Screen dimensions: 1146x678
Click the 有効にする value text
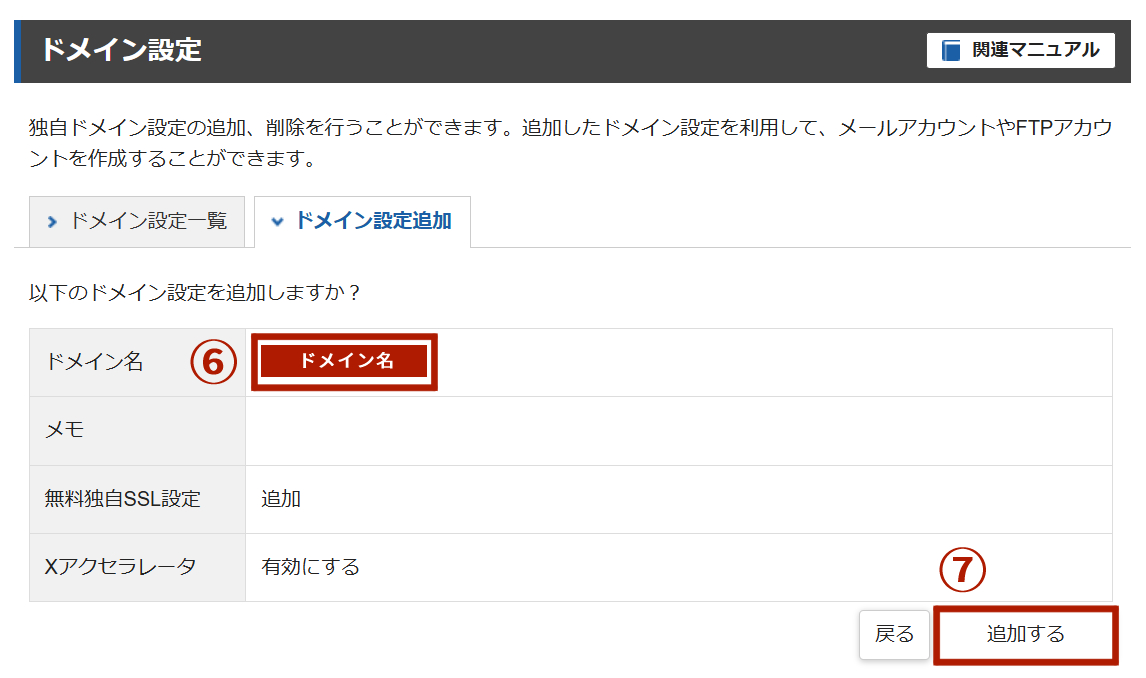[310, 567]
